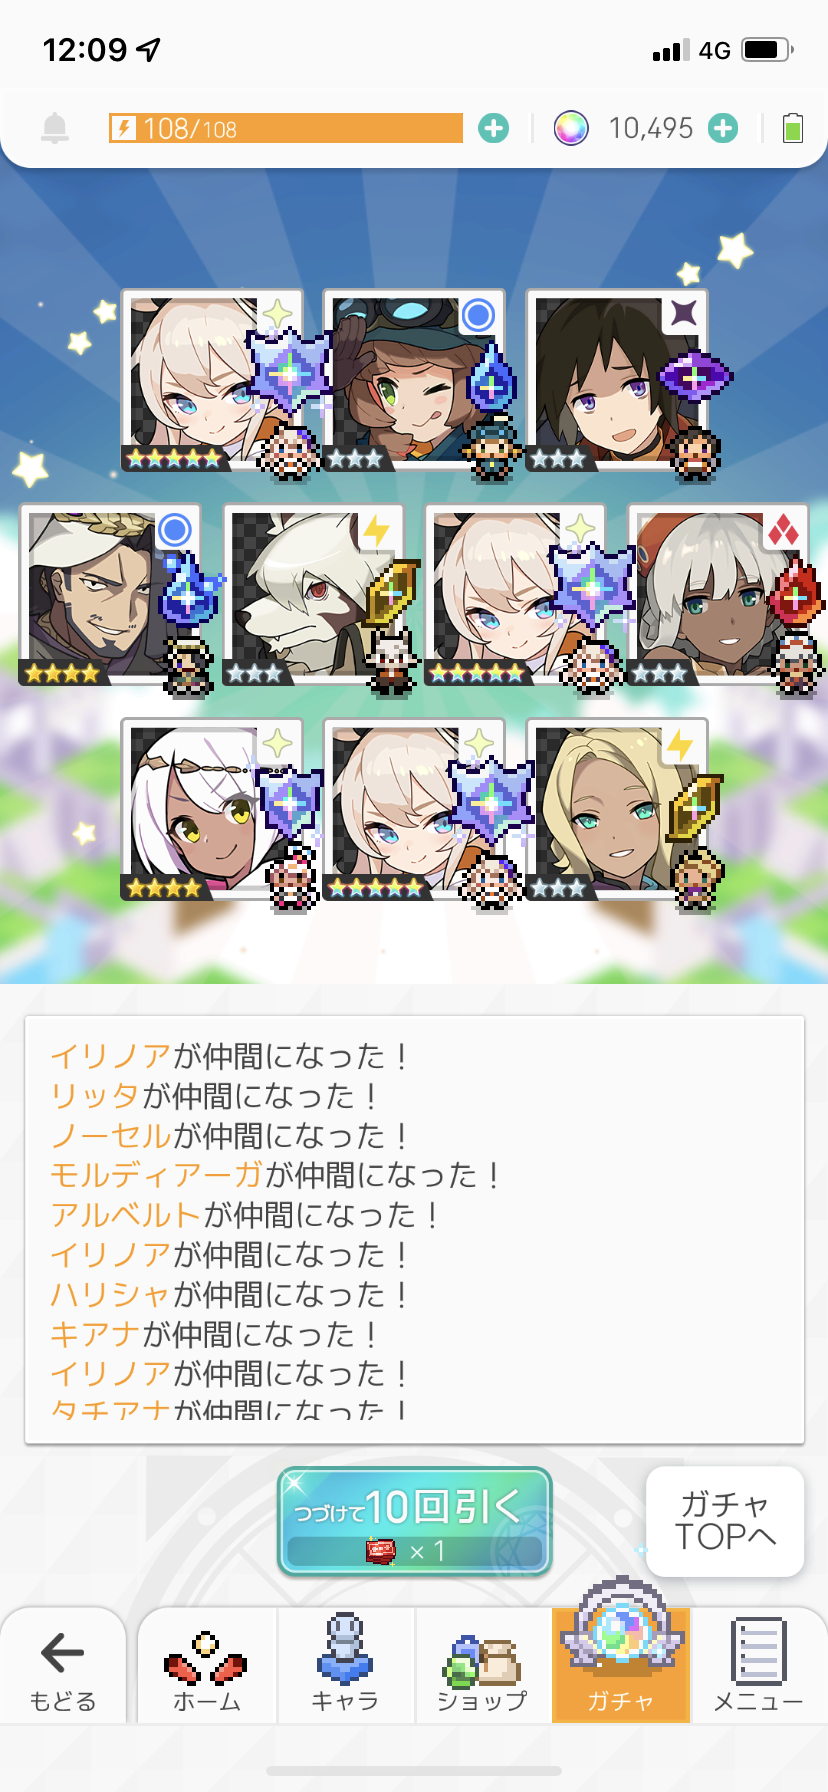The image size is (828, 1792).
Task: Tap the green battery icon in the header
Action: pos(793,128)
